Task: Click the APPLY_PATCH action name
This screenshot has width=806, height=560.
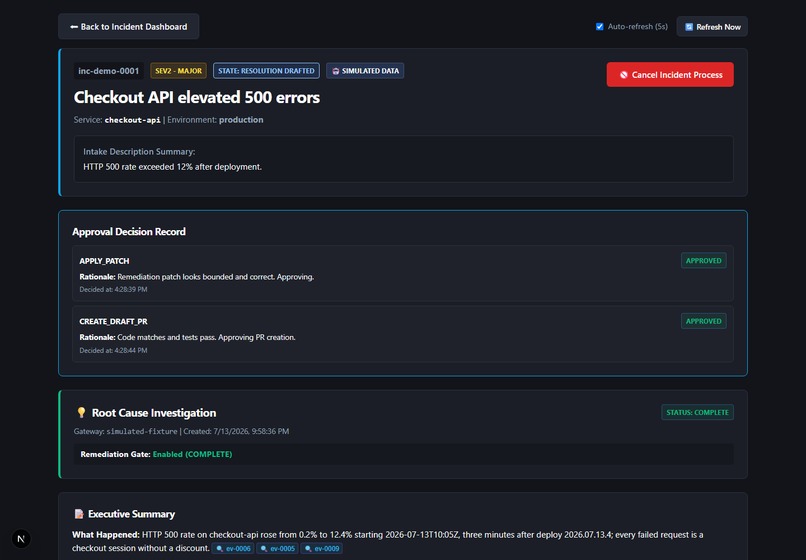Action: click(104, 261)
